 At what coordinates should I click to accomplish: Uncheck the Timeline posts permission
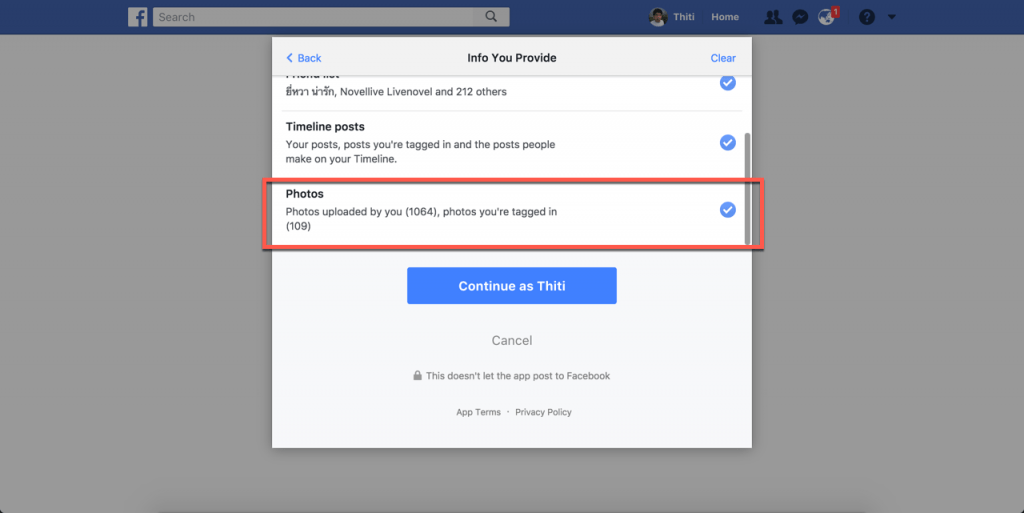(x=728, y=142)
